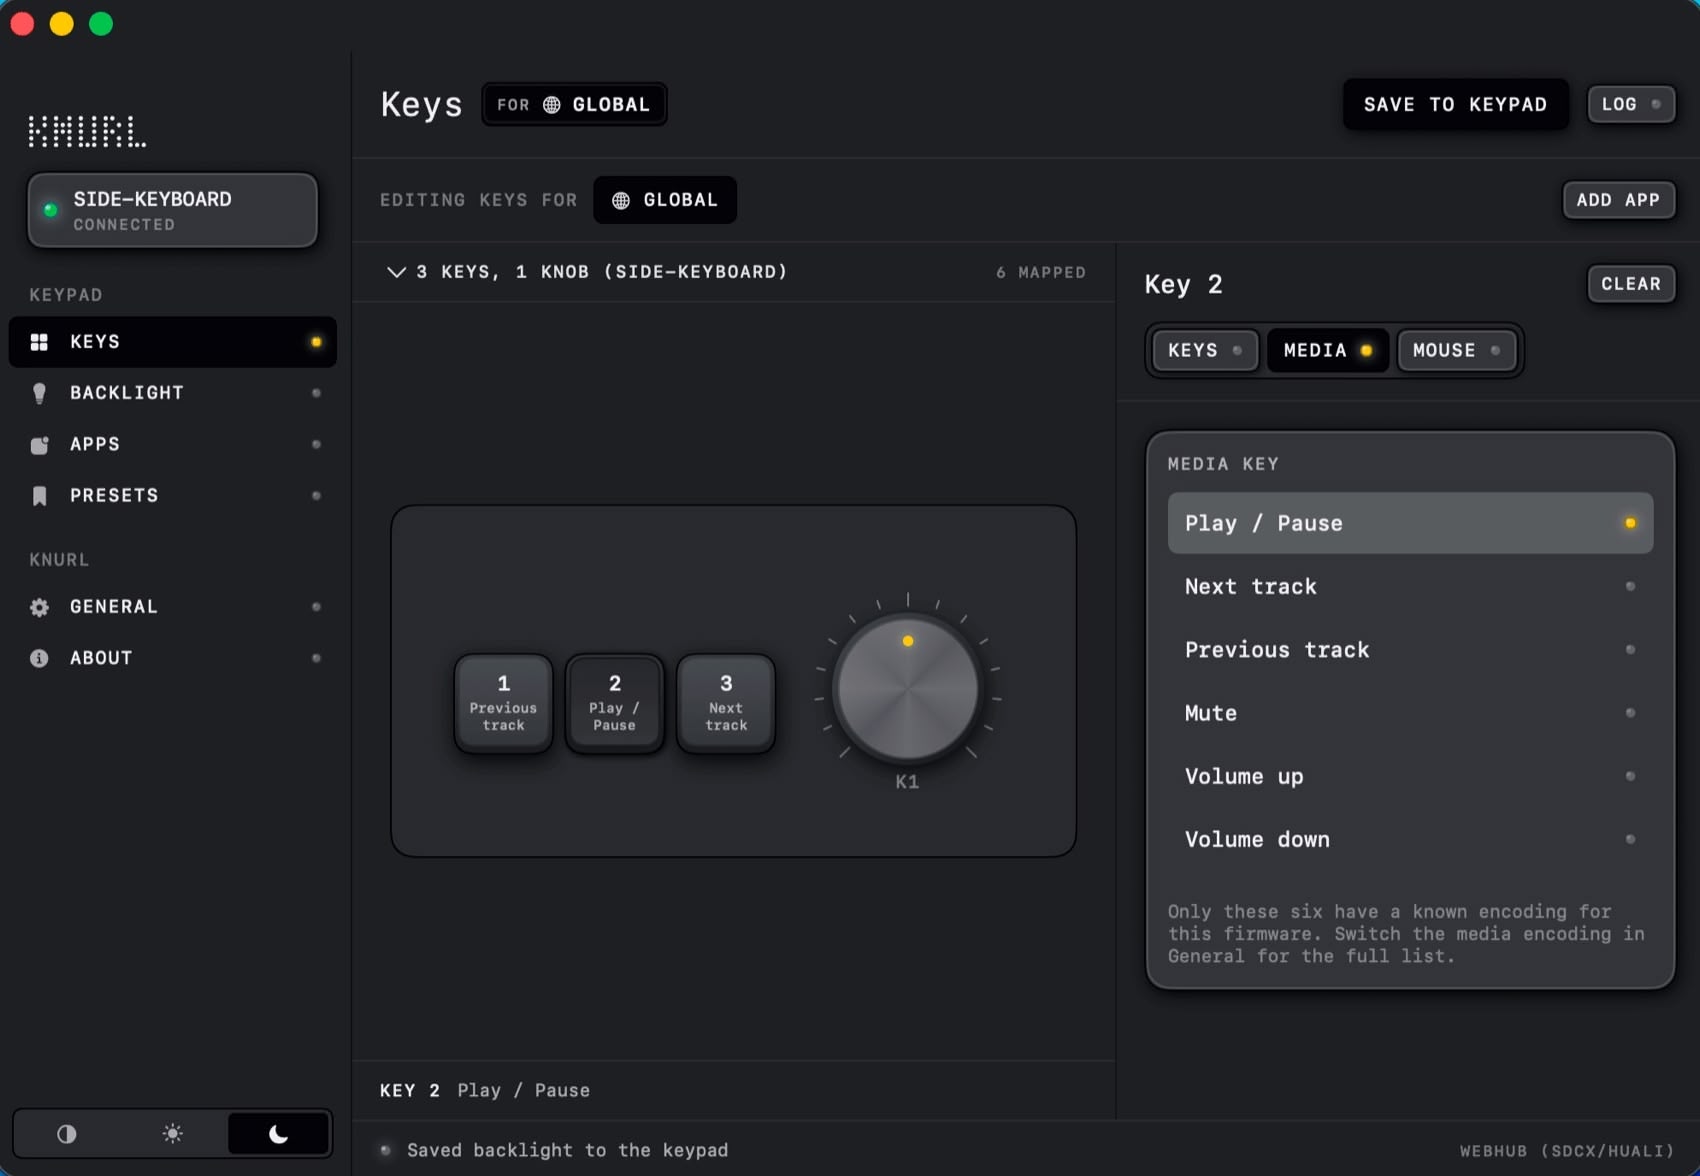Click the close window red button
The width and height of the screenshot is (1700, 1176).
coord(22,23)
